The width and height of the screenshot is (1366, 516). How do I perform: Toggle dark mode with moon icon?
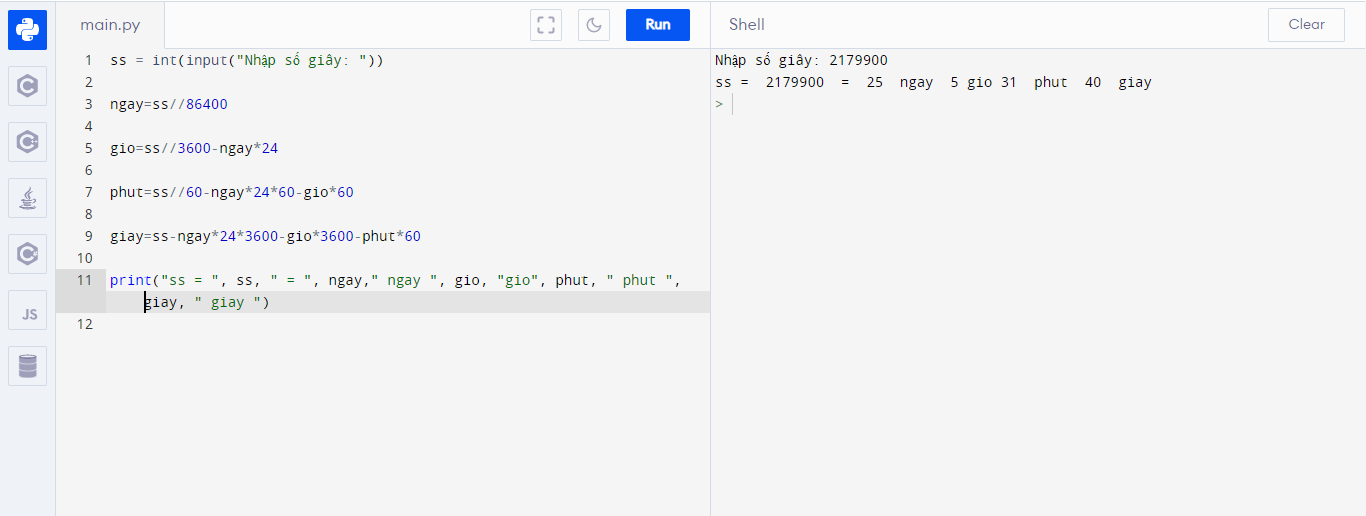pos(594,25)
